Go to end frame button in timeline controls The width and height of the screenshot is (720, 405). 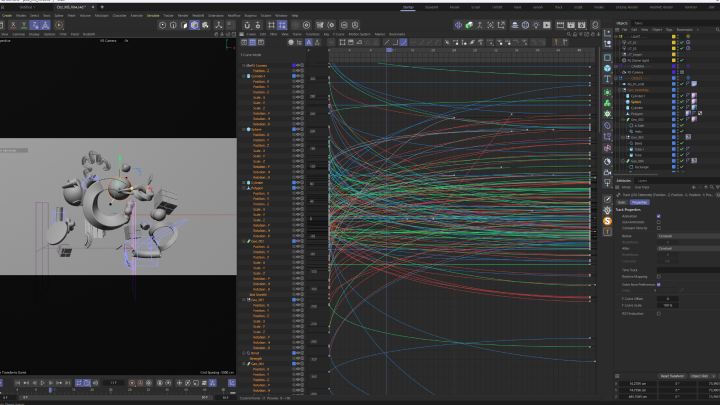coord(68,382)
